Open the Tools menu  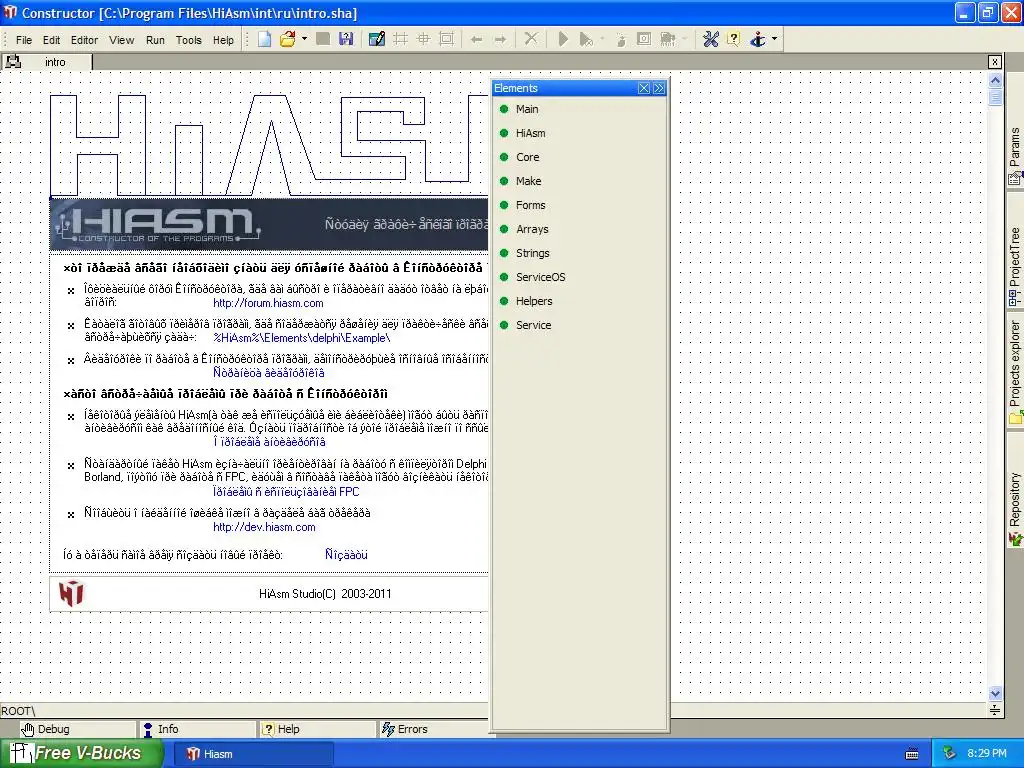tap(189, 40)
